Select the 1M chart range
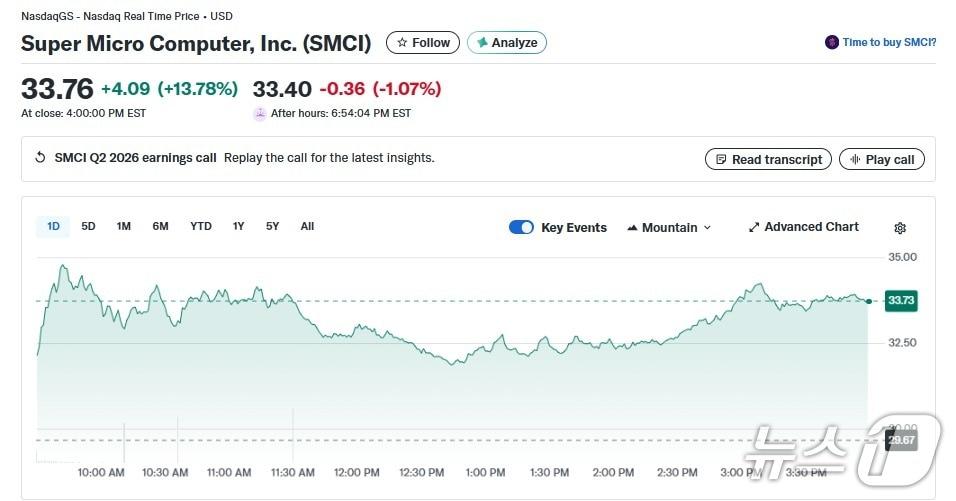Image resolution: width=956 pixels, height=501 pixels. pyautogui.click(x=123, y=226)
